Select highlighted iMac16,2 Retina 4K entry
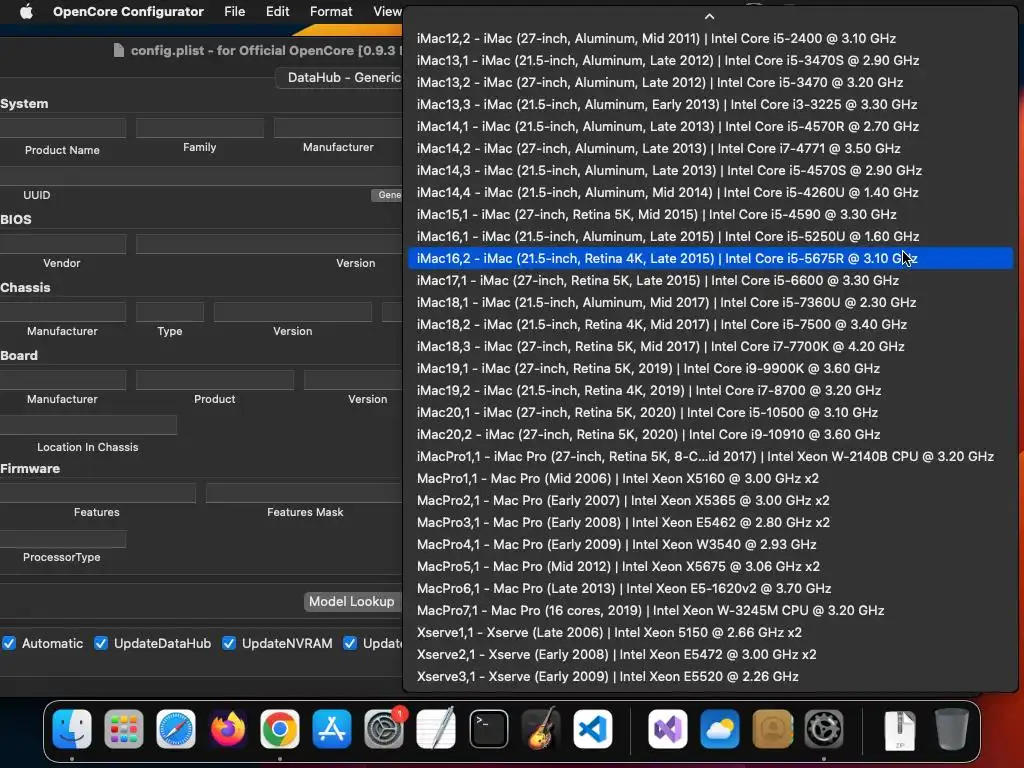The width and height of the screenshot is (1024, 768). [x=710, y=259]
